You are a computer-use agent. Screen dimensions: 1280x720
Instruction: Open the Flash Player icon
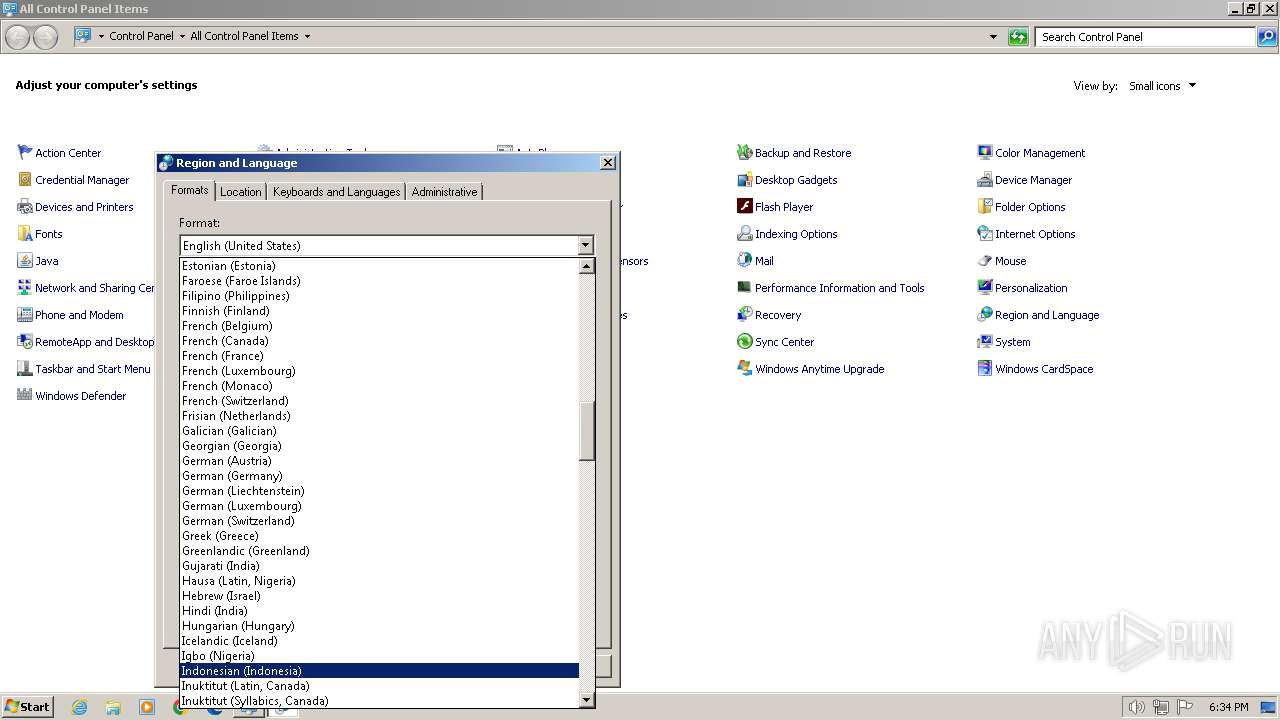pos(745,207)
